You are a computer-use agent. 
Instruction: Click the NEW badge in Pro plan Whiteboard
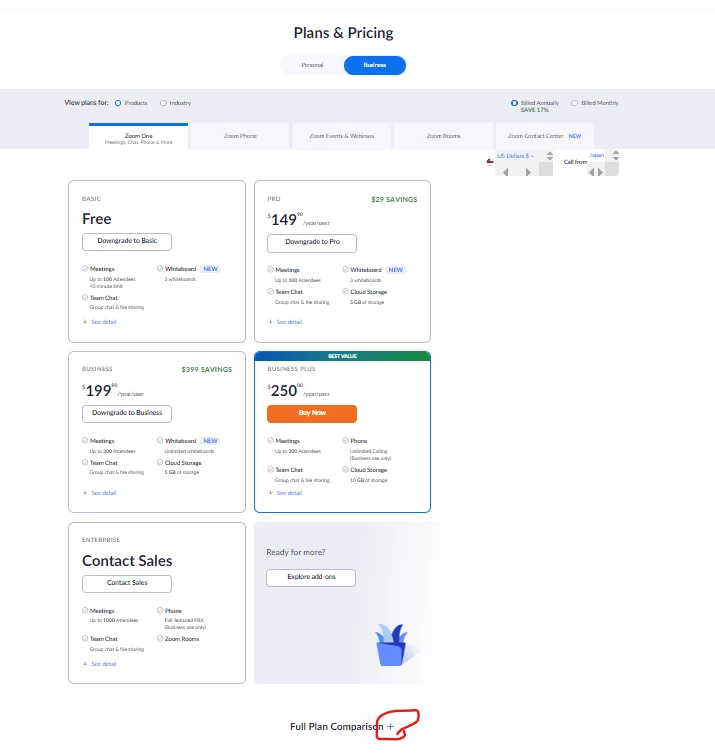[396, 270]
